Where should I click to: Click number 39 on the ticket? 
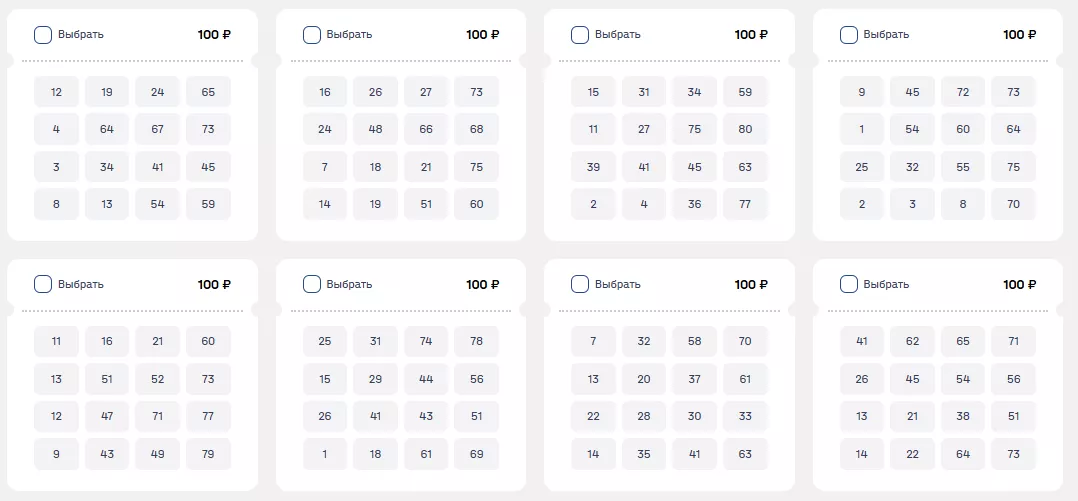(x=593, y=167)
